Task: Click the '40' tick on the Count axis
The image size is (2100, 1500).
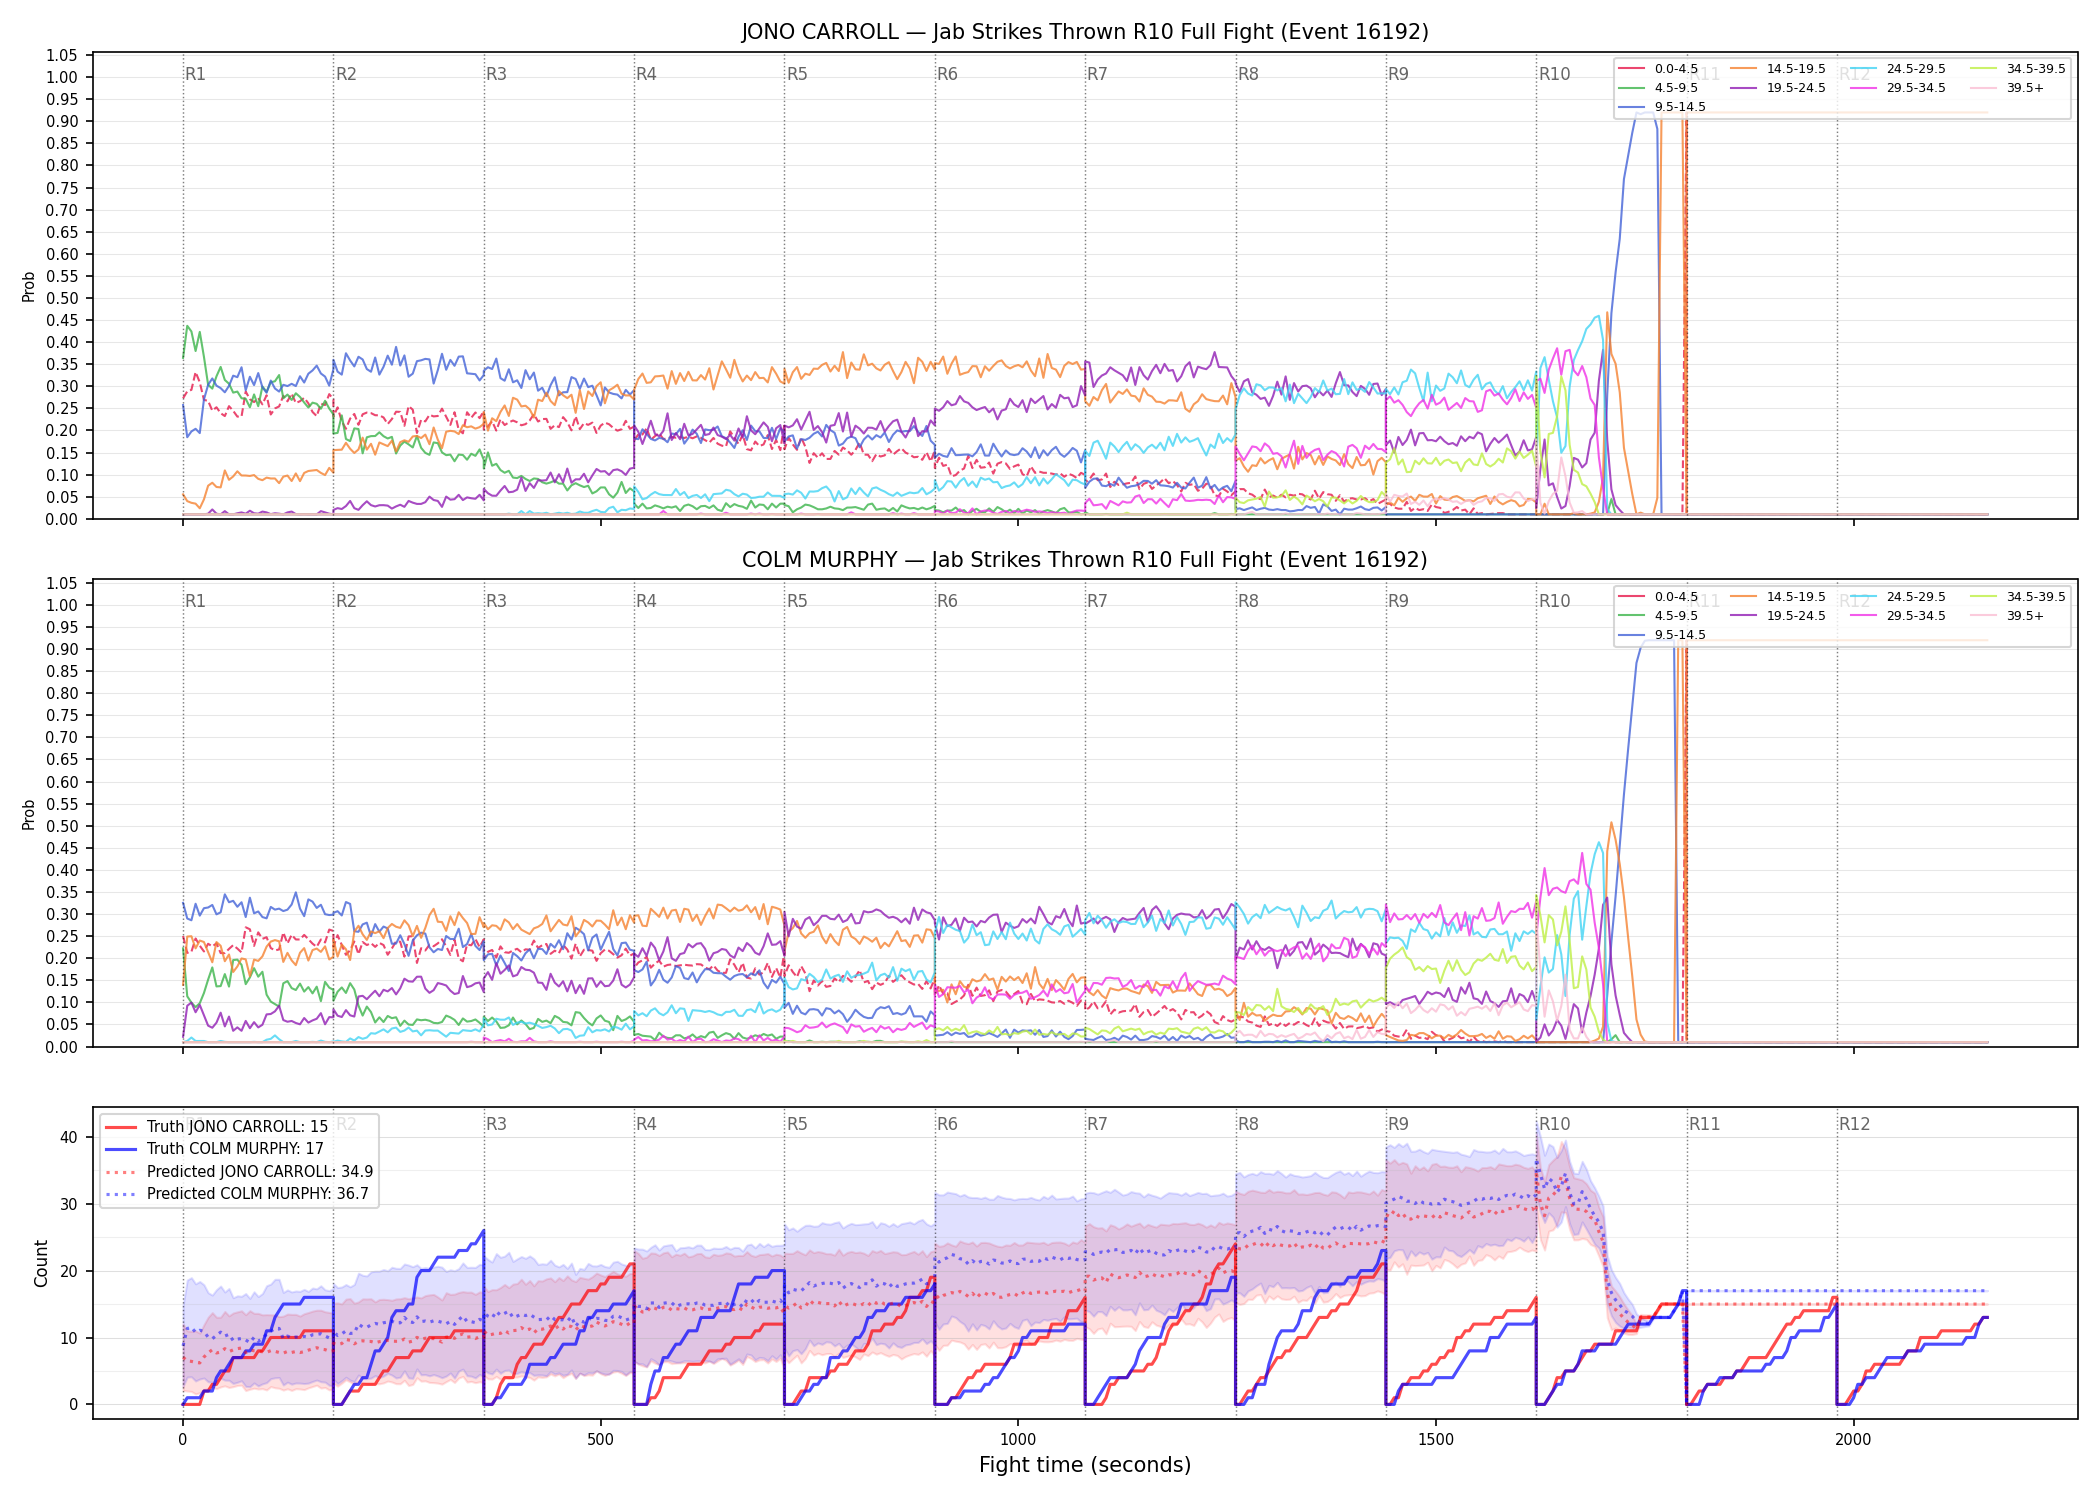Action: pos(69,1137)
